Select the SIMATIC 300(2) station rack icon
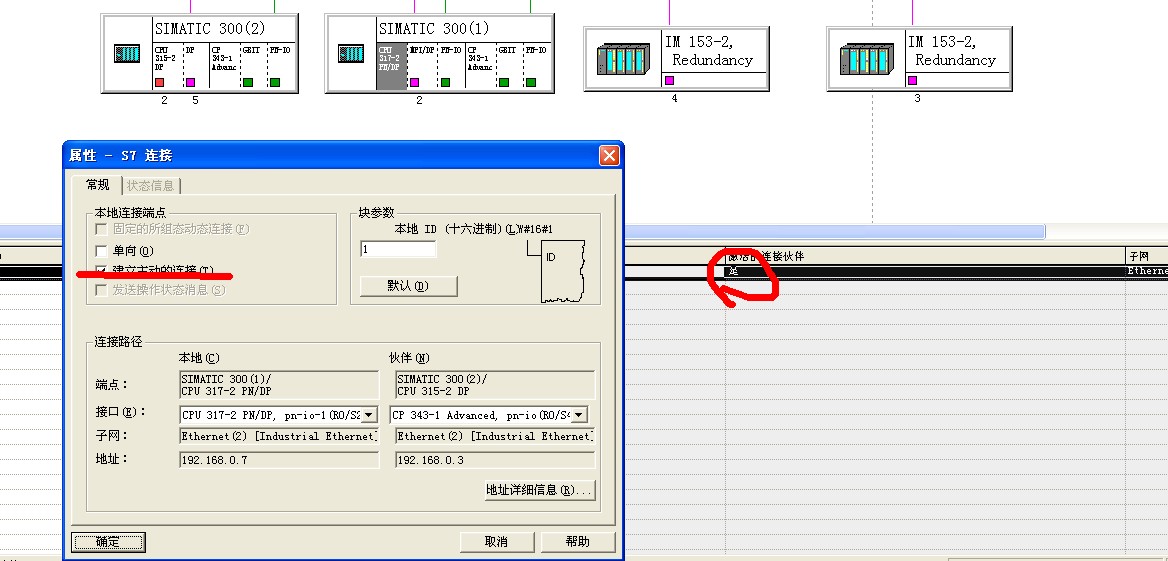 [x=127, y=54]
